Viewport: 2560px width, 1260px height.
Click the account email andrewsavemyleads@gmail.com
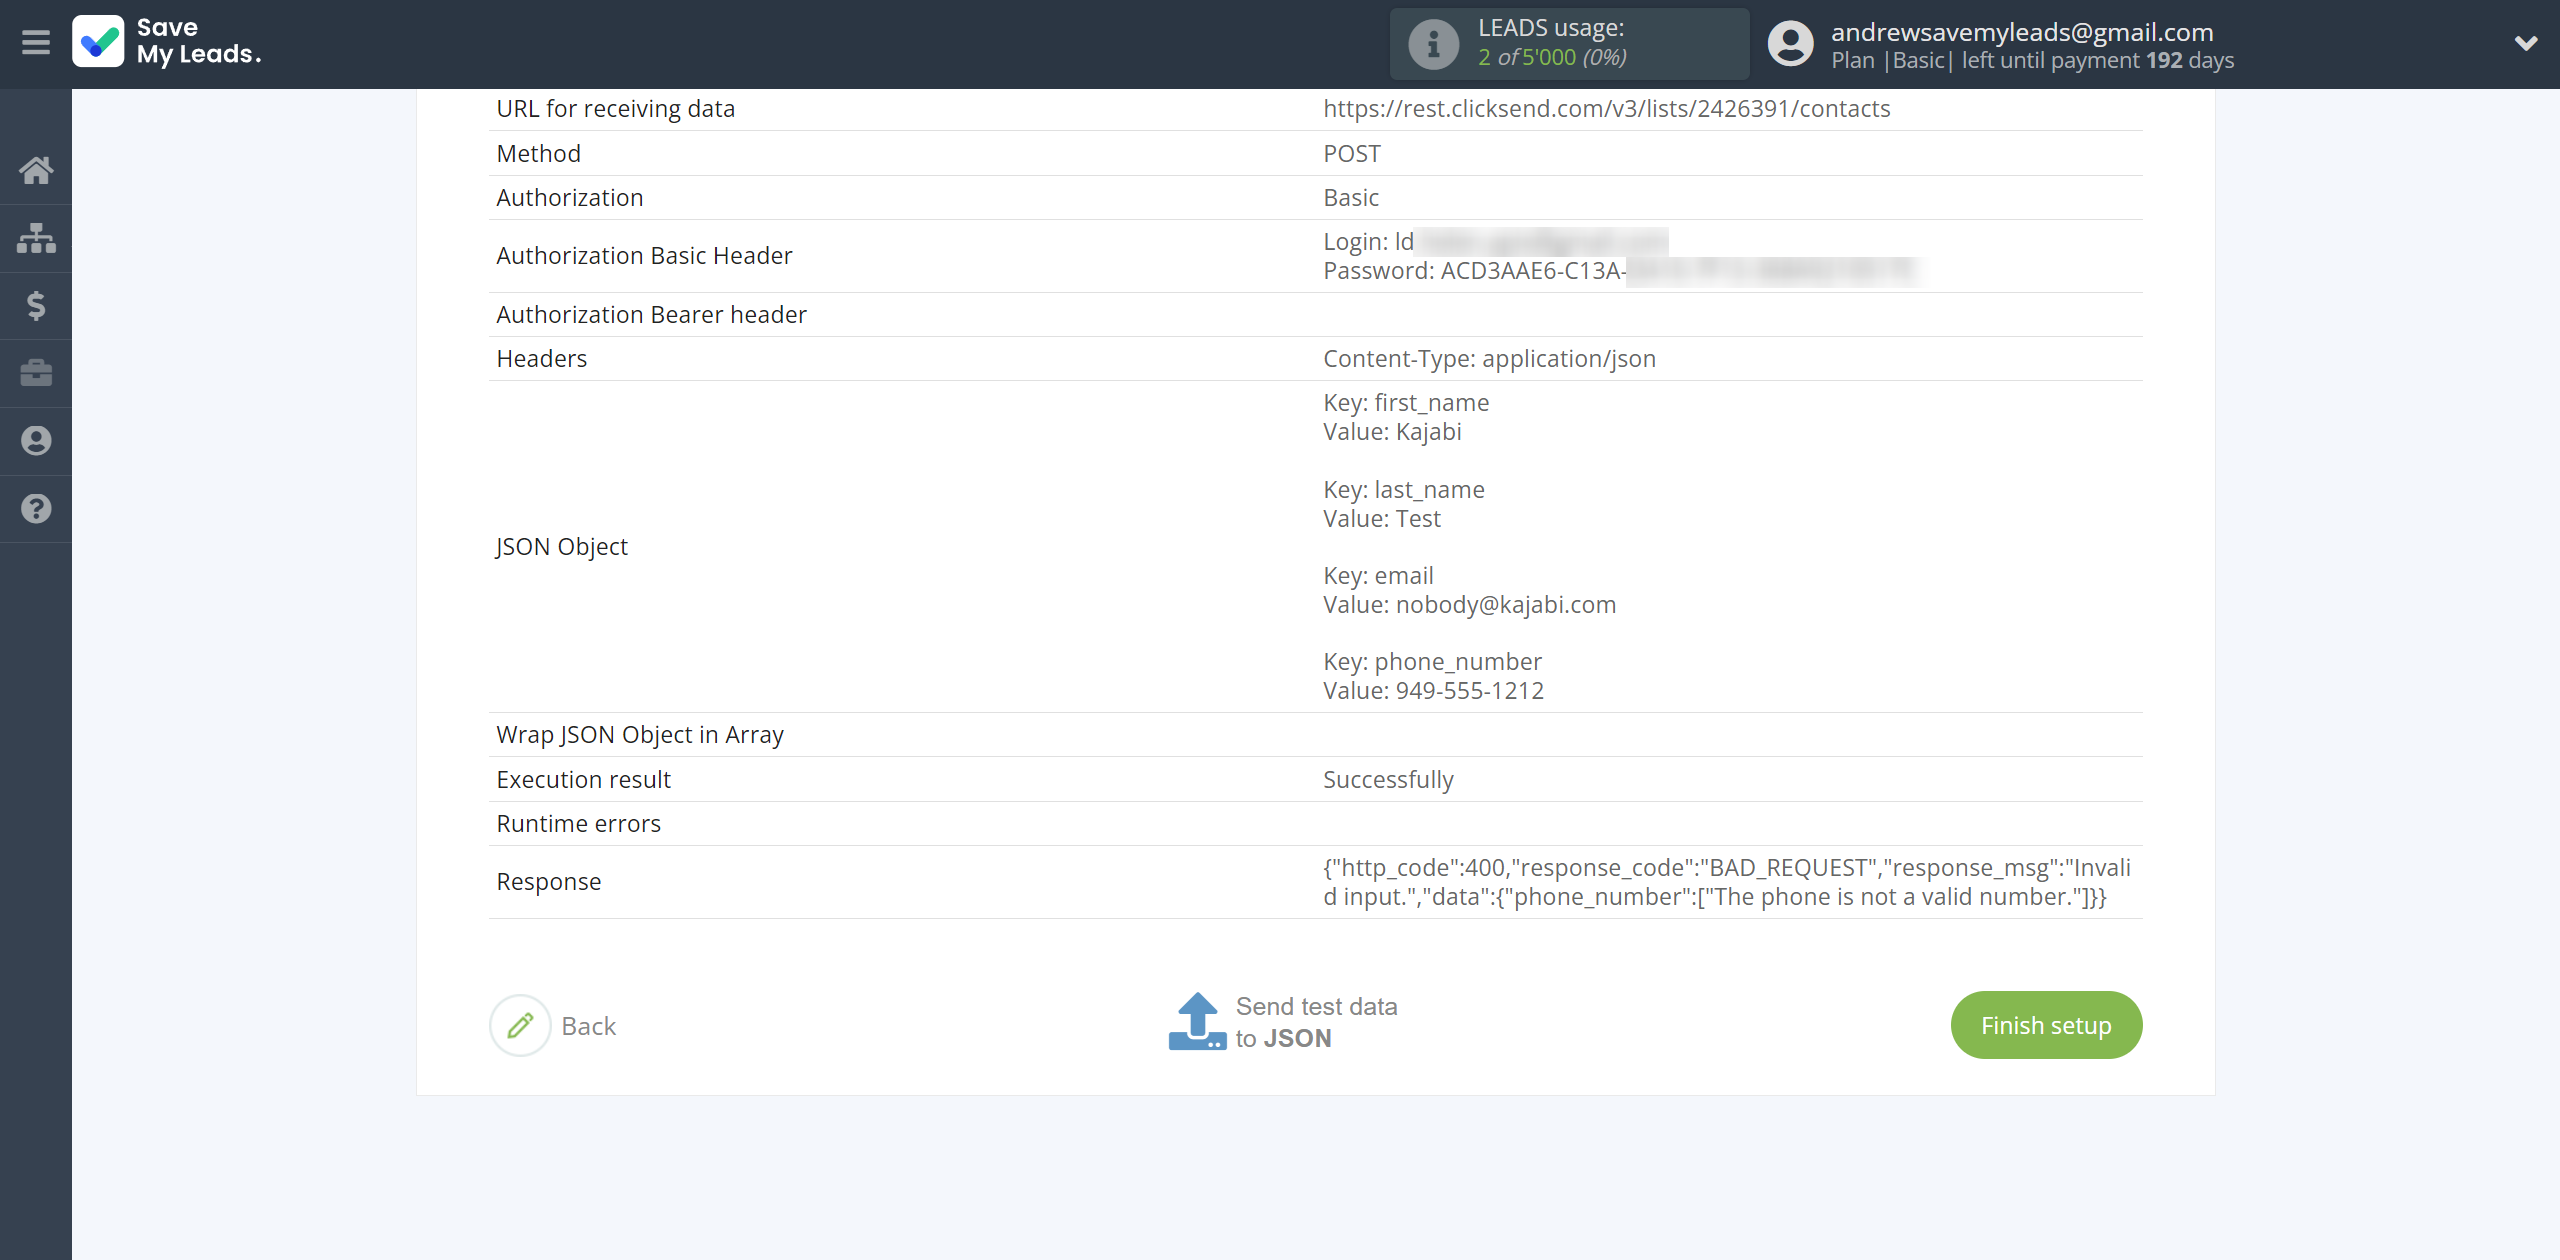(x=2022, y=32)
